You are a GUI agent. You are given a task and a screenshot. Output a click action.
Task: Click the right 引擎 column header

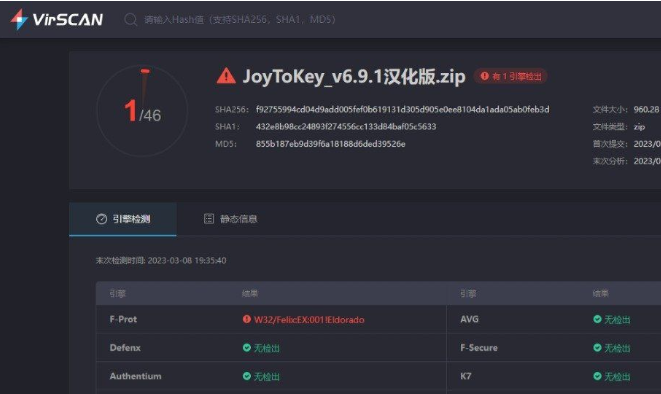point(468,294)
